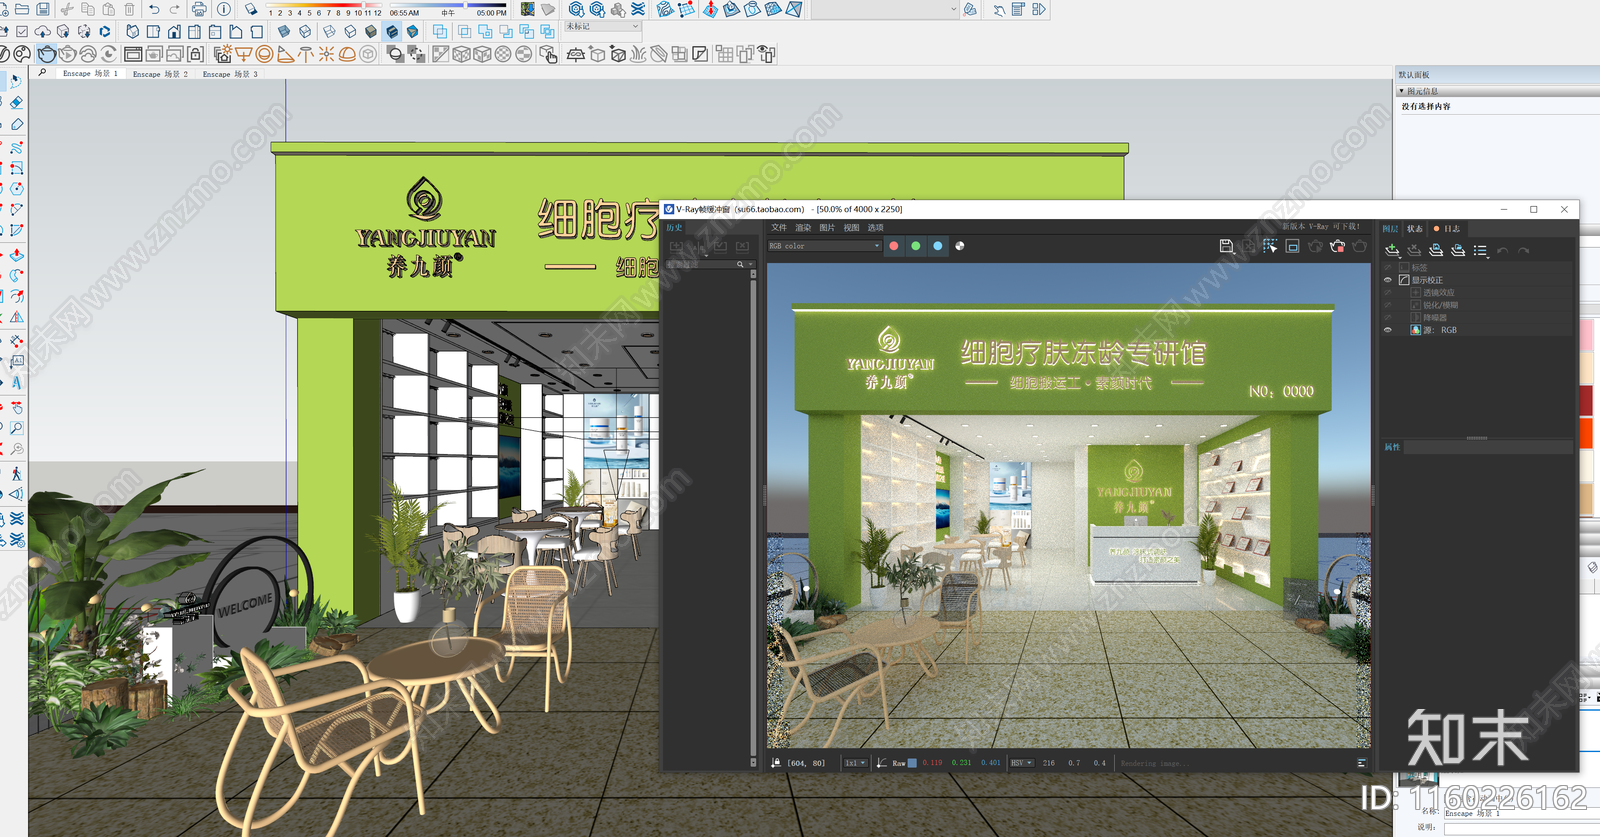
Task: Click the scene name field Enscape 场景 1
Action: 1522,813
